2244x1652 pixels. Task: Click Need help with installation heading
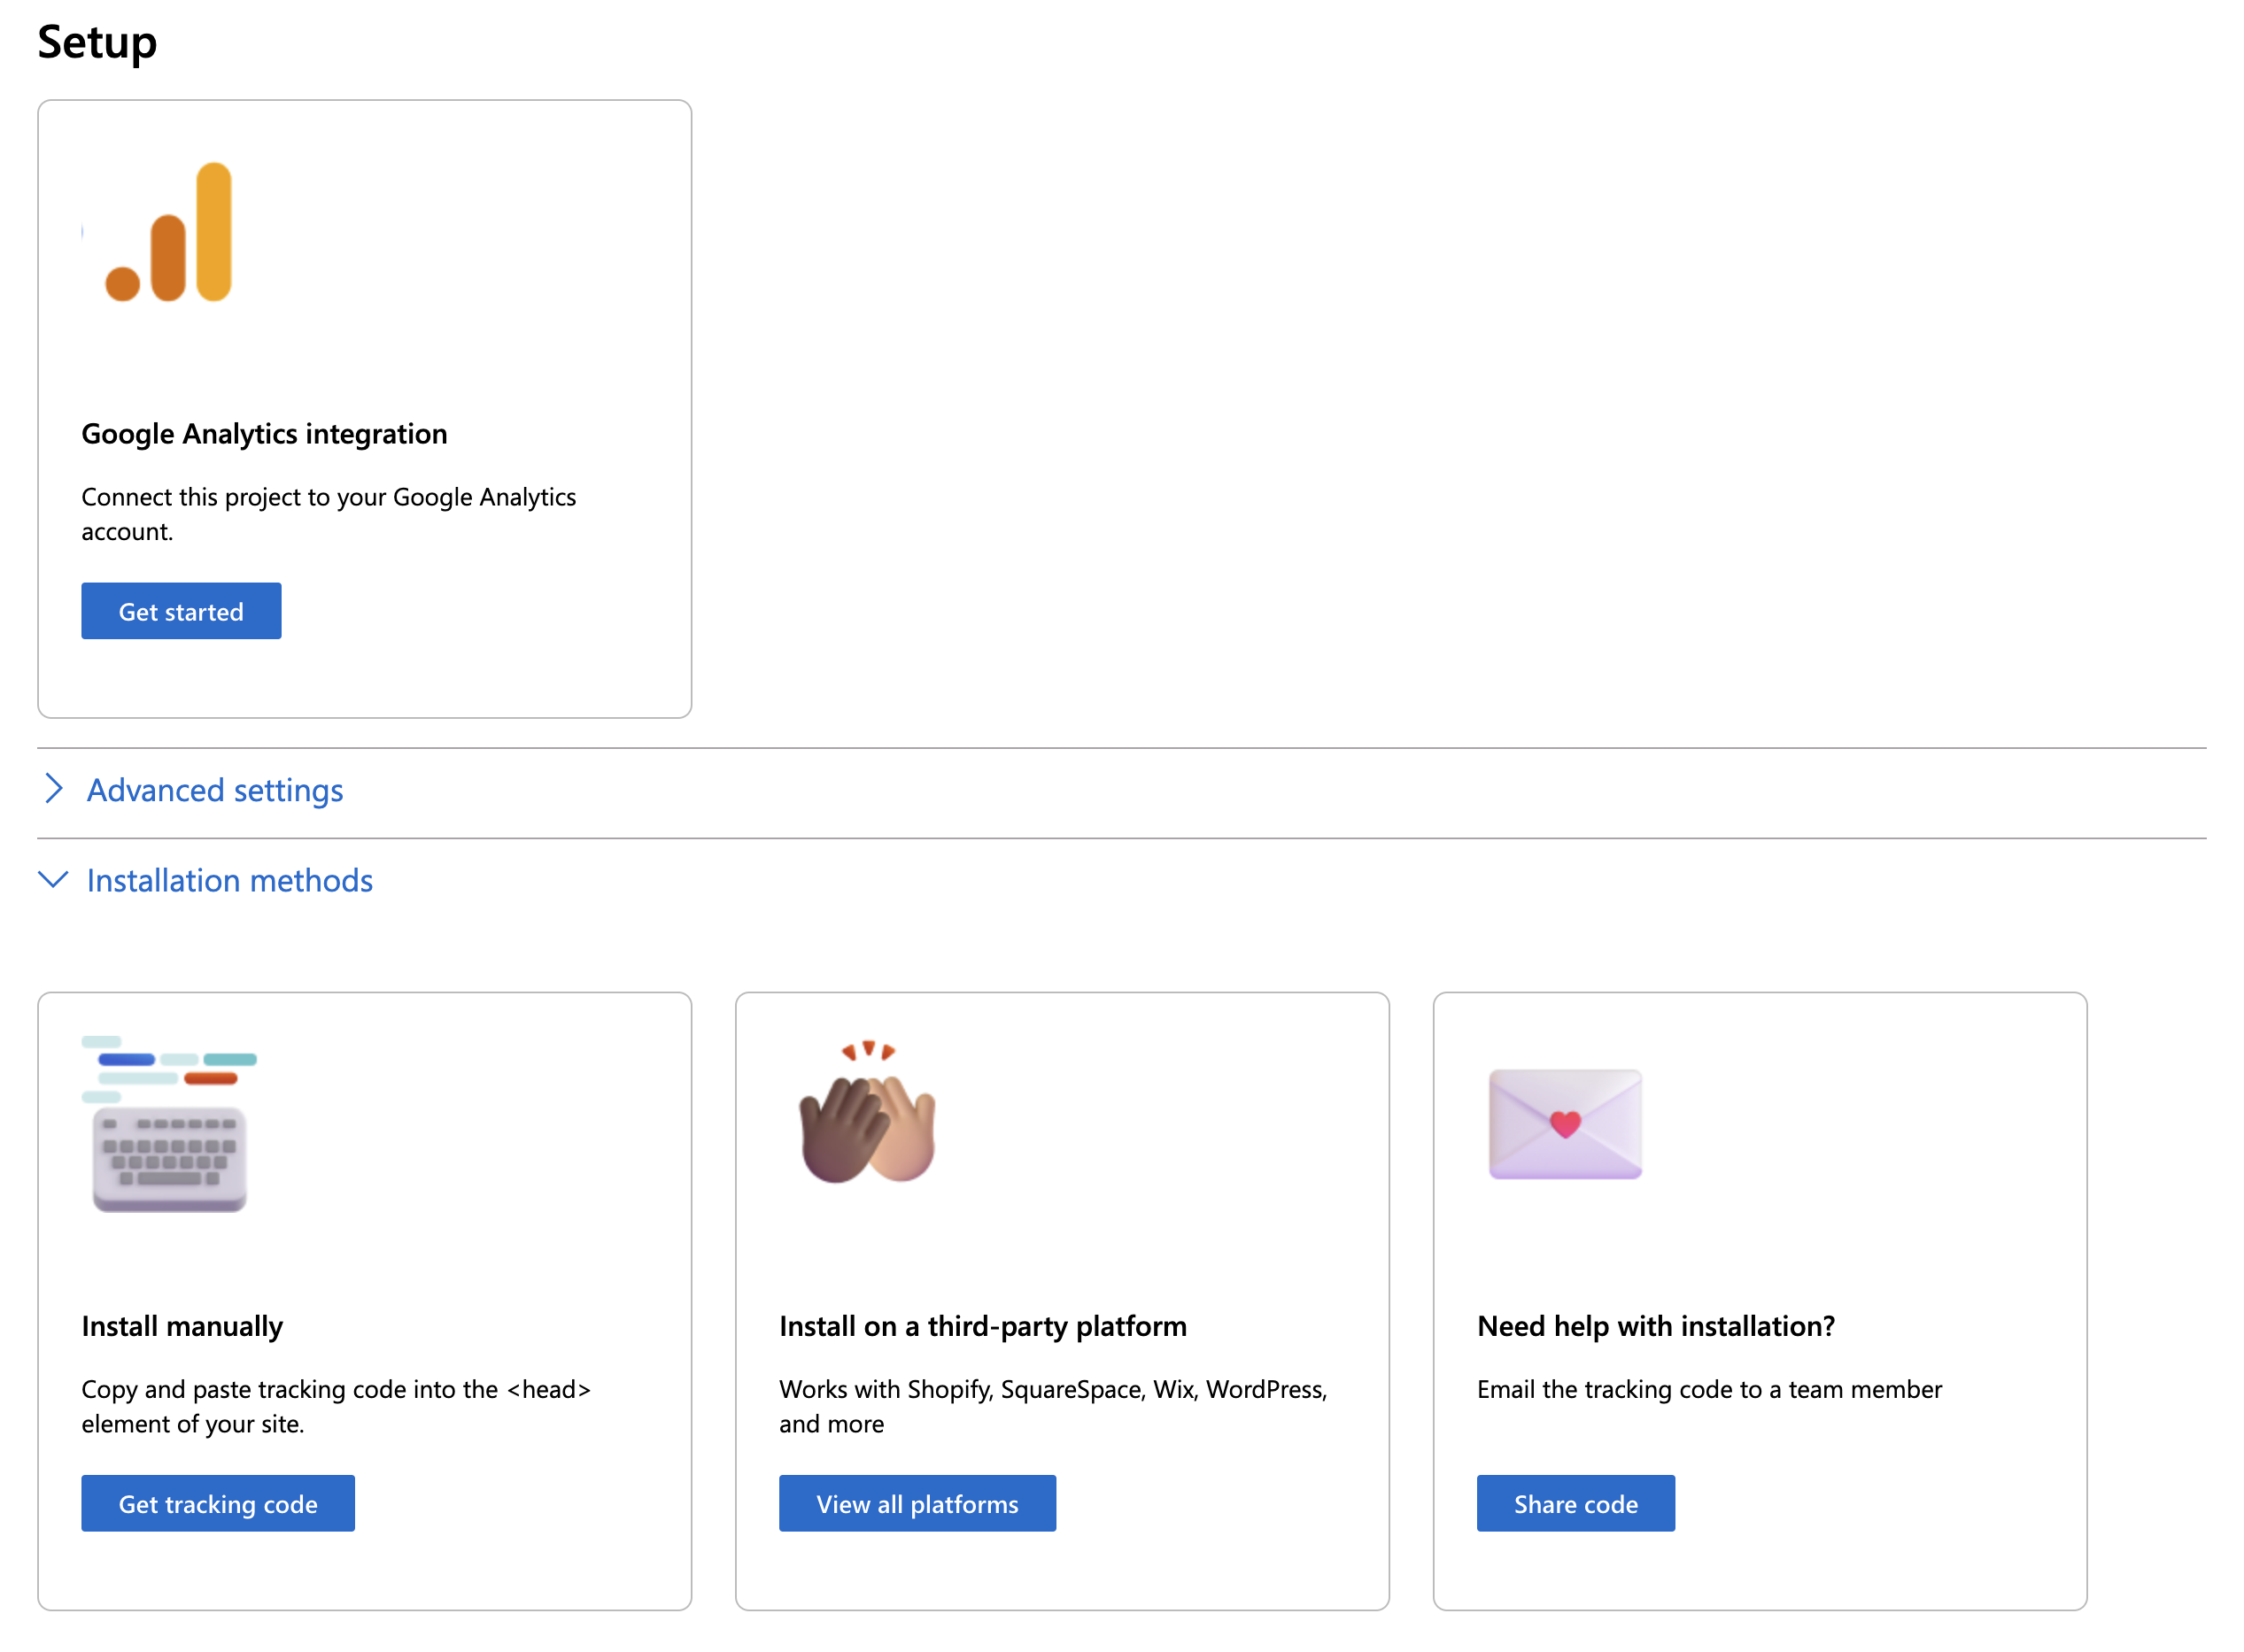click(1655, 1326)
